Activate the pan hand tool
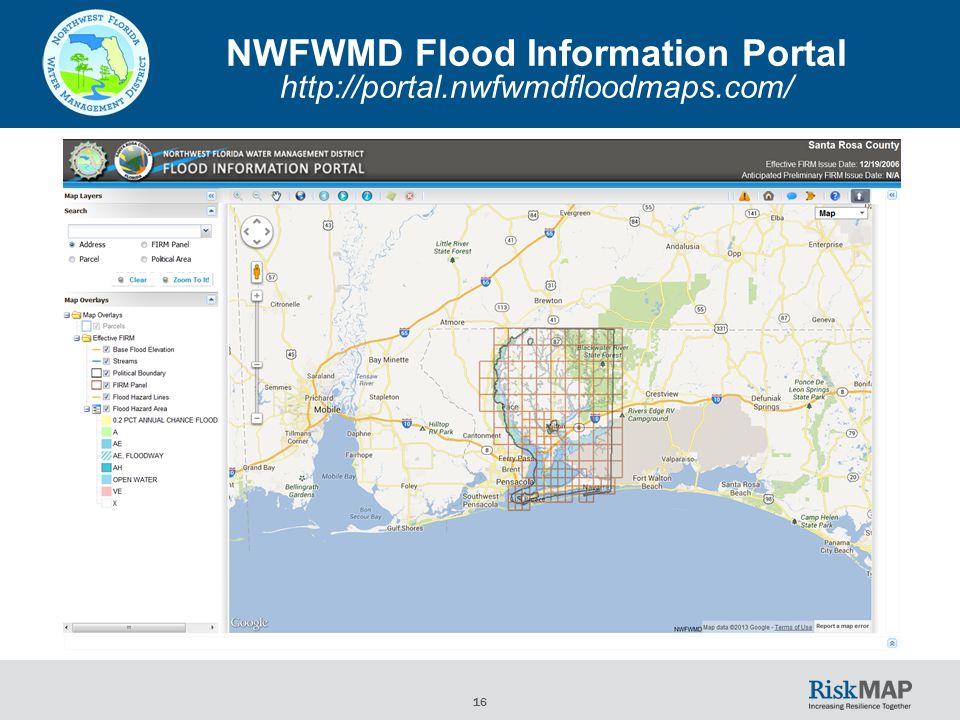 276,196
